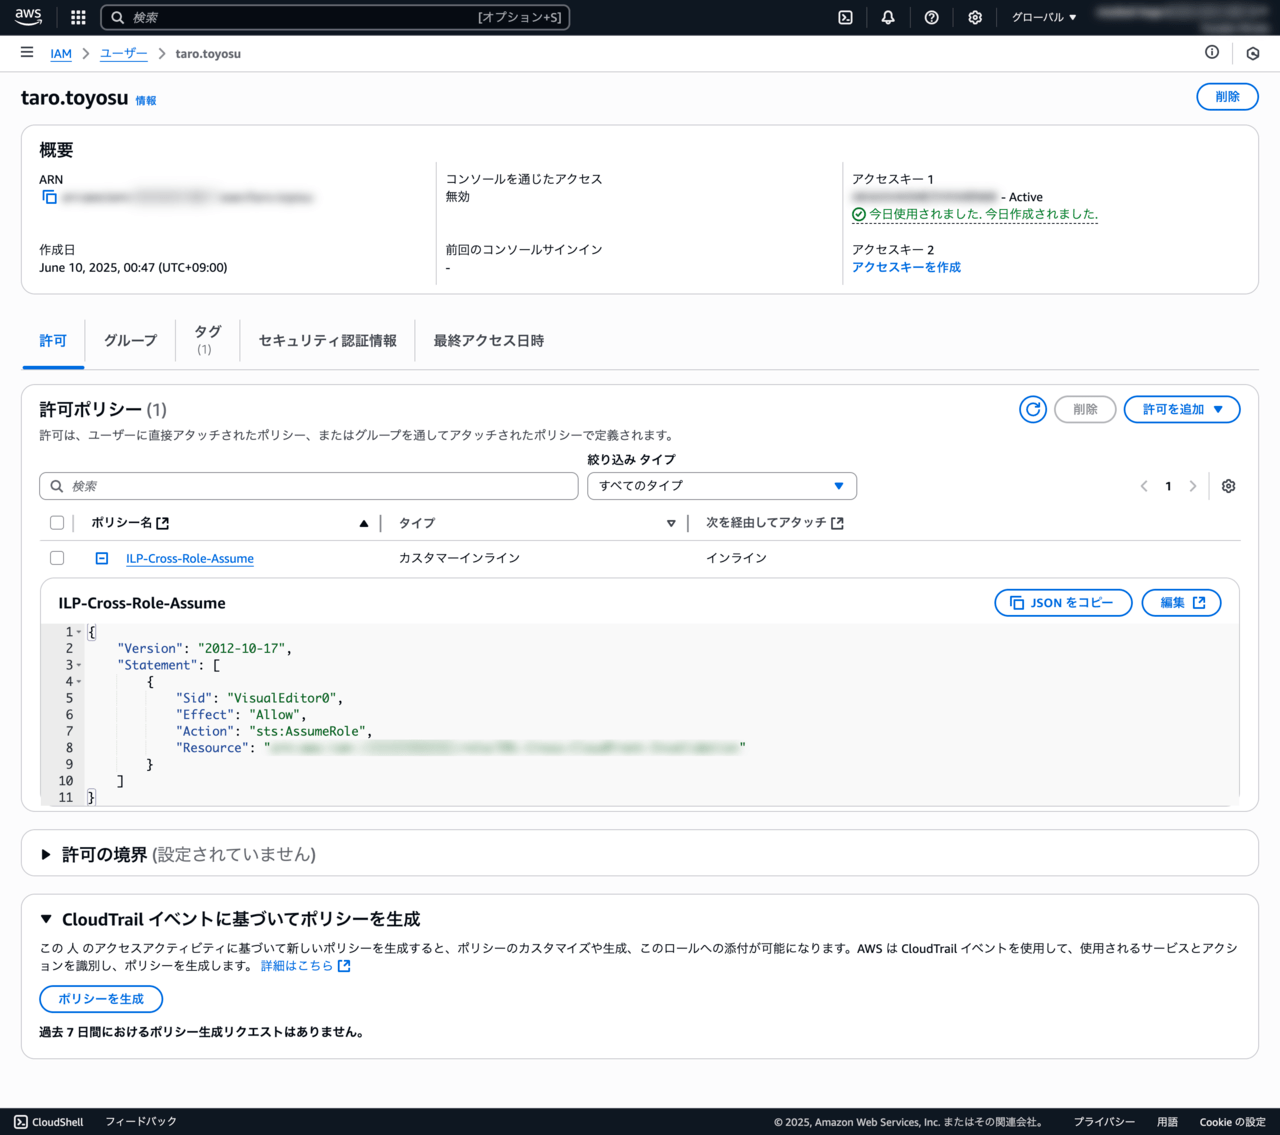Open the Terms footer link
This screenshot has height=1135, width=1280.
coord(1167,1122)
